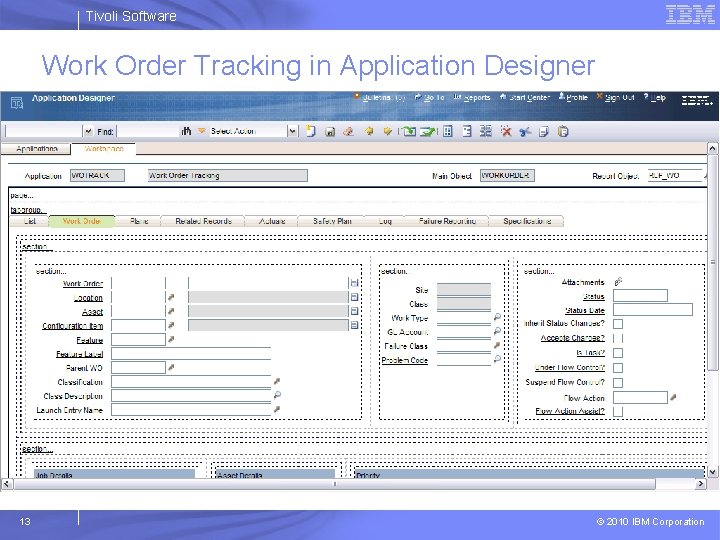Viewport: 720px width, 540px height.
Task: Click the red X delete control icon
Action: [x=506, y=132]
